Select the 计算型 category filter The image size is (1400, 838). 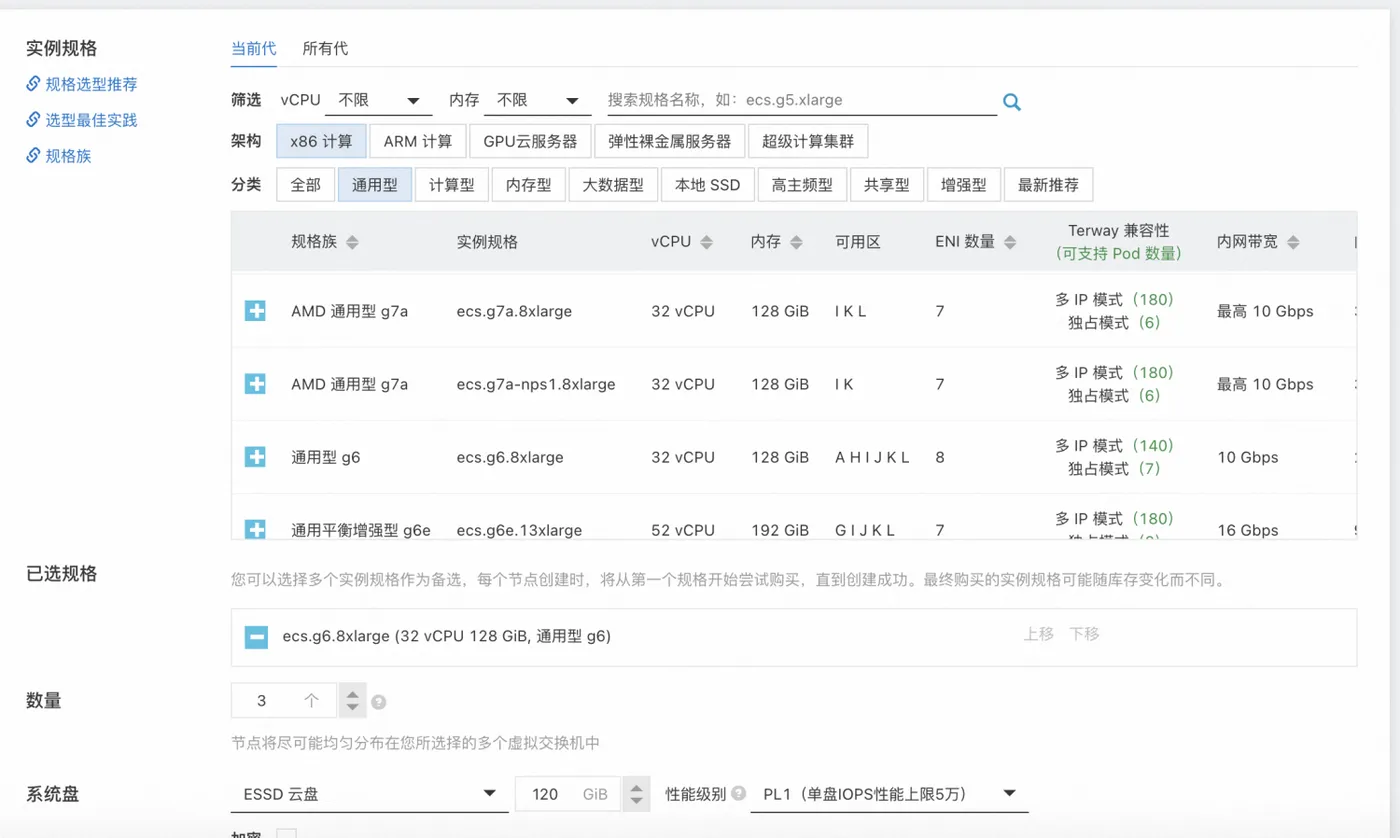(452, 185)
